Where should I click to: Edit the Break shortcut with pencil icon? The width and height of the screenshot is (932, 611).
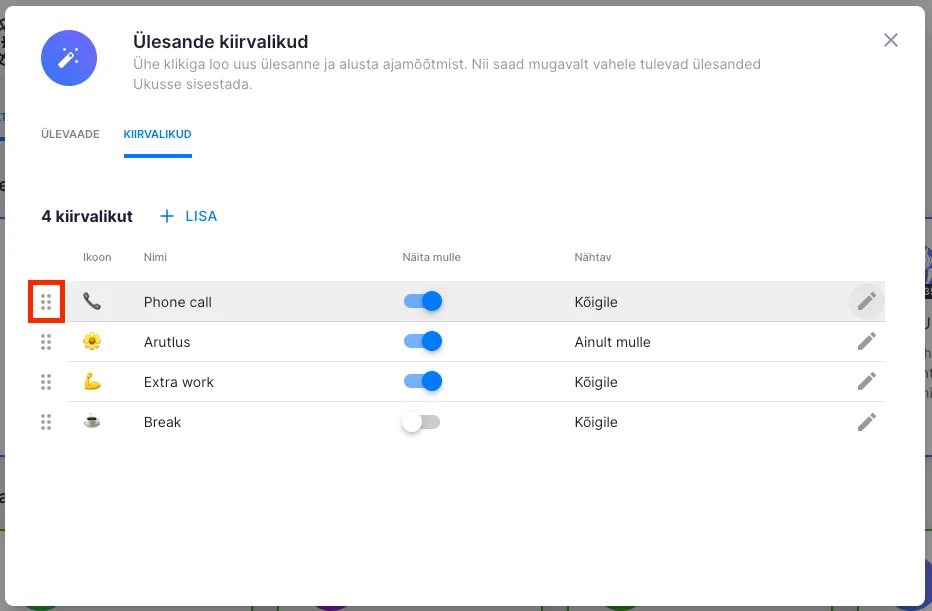pyautogui.click(x=866, y=422)
